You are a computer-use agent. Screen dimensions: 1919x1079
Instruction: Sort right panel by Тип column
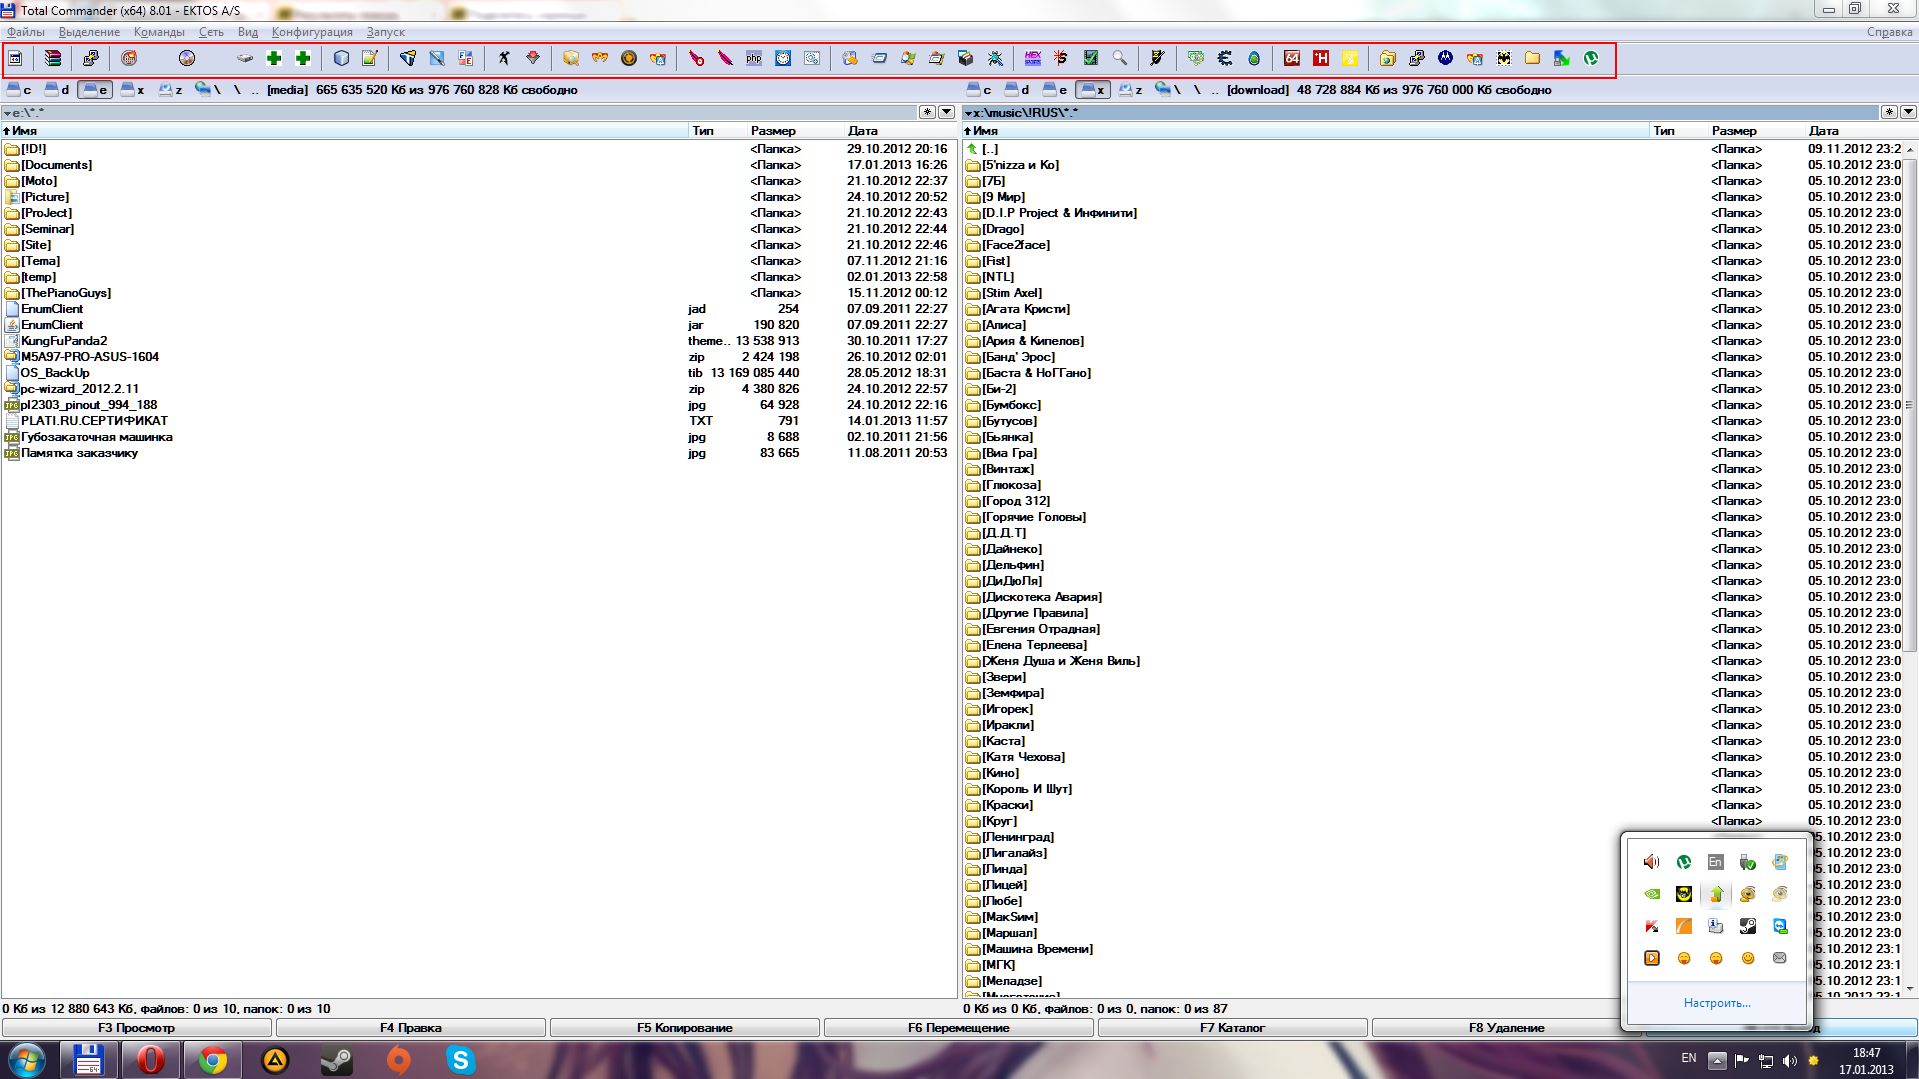1678,131
